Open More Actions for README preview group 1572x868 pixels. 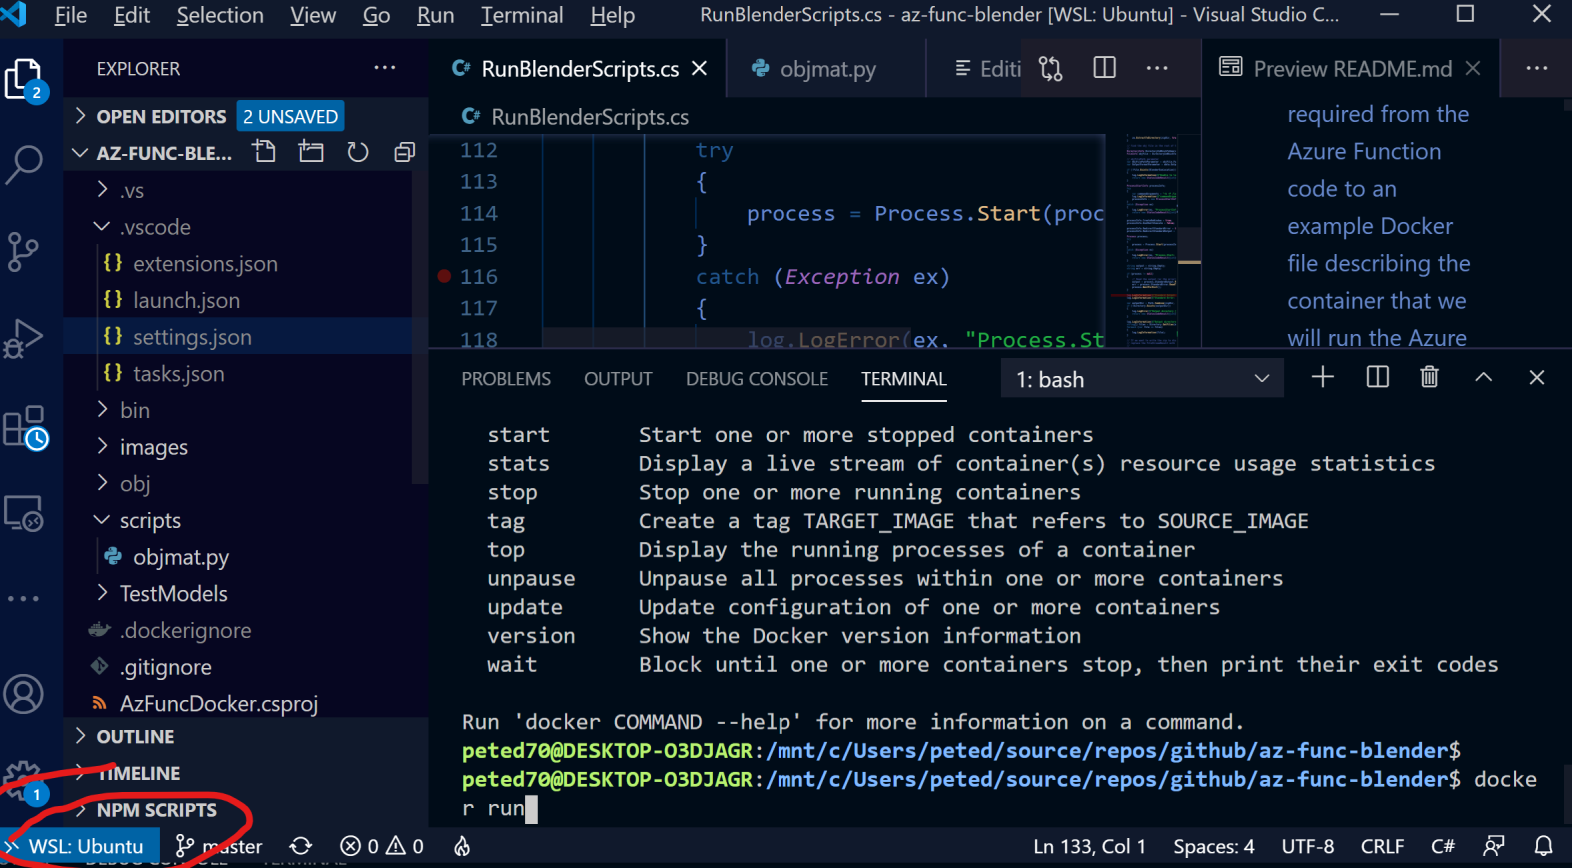click(x=1537, y=68)
